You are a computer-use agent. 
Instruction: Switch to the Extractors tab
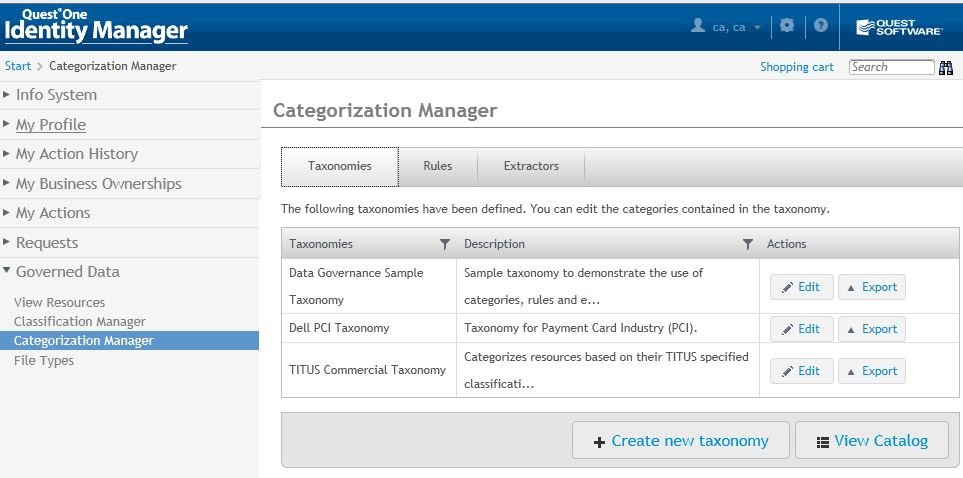531,166
